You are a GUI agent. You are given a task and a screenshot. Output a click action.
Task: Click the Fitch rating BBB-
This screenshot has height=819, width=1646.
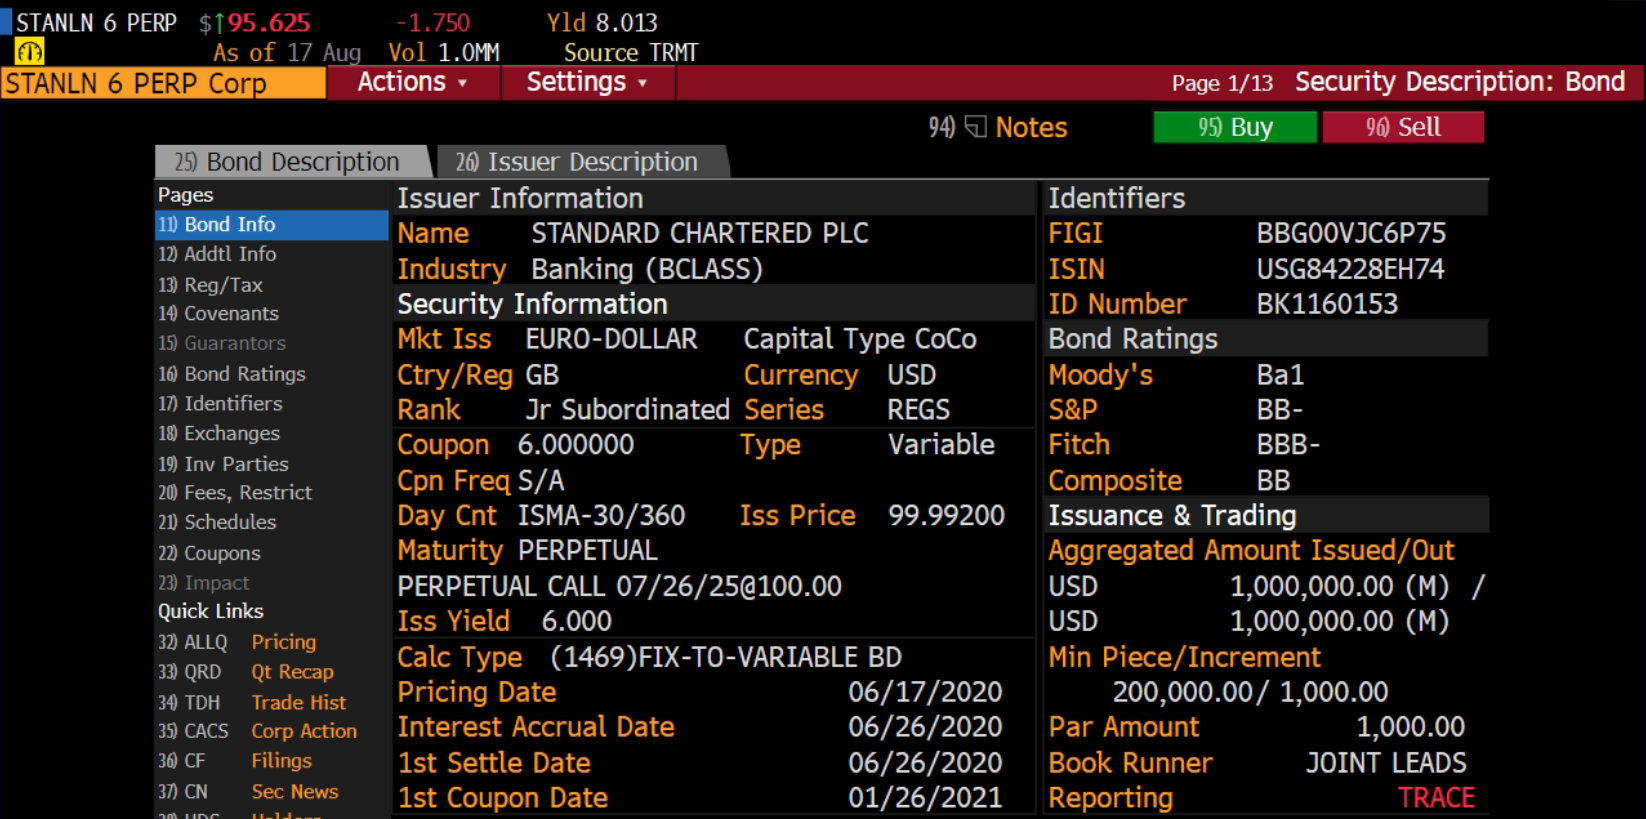coord(1288,445)
